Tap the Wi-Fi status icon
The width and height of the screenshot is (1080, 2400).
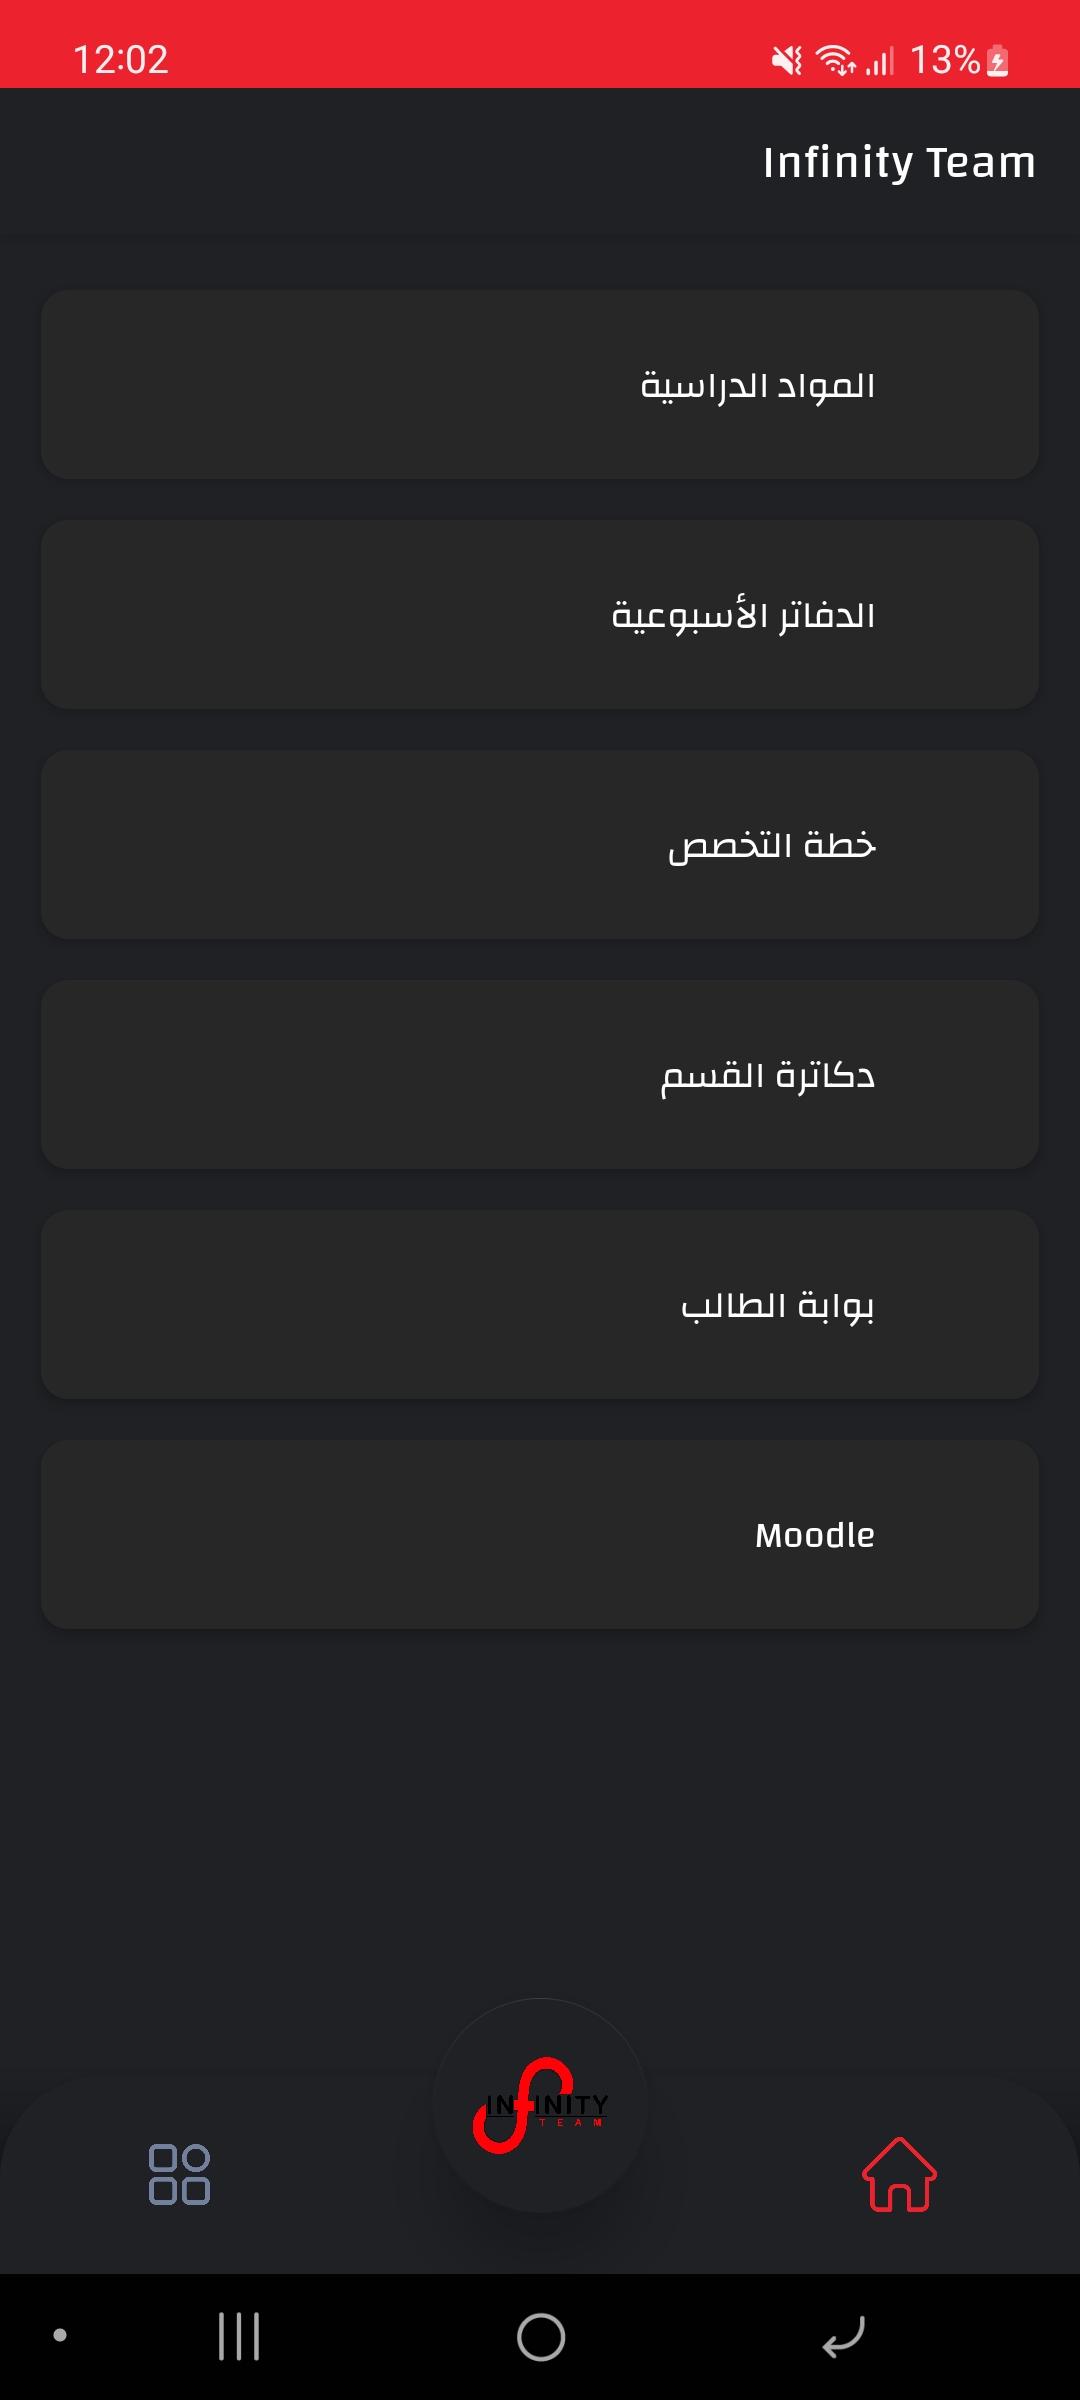tap(835, 61)
